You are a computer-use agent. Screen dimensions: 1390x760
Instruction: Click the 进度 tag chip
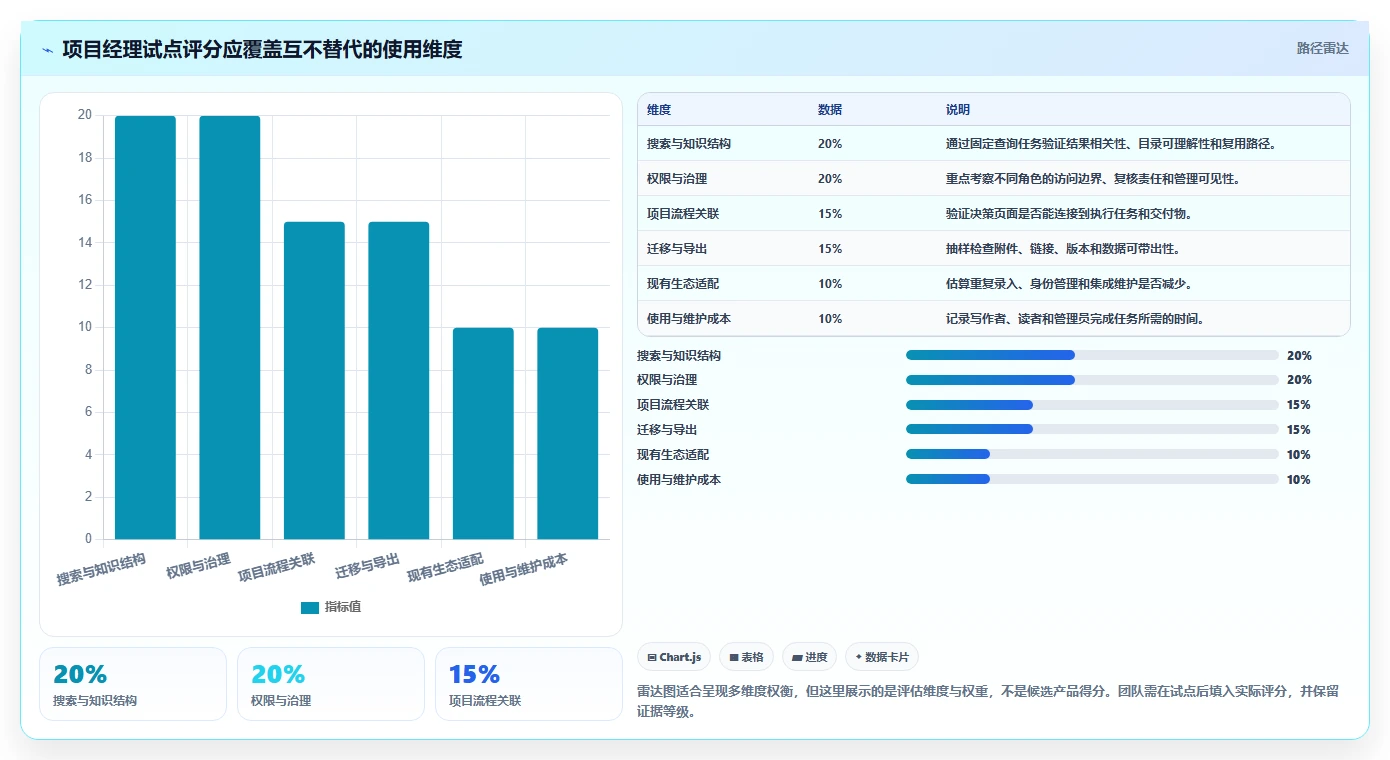(809, 657)
